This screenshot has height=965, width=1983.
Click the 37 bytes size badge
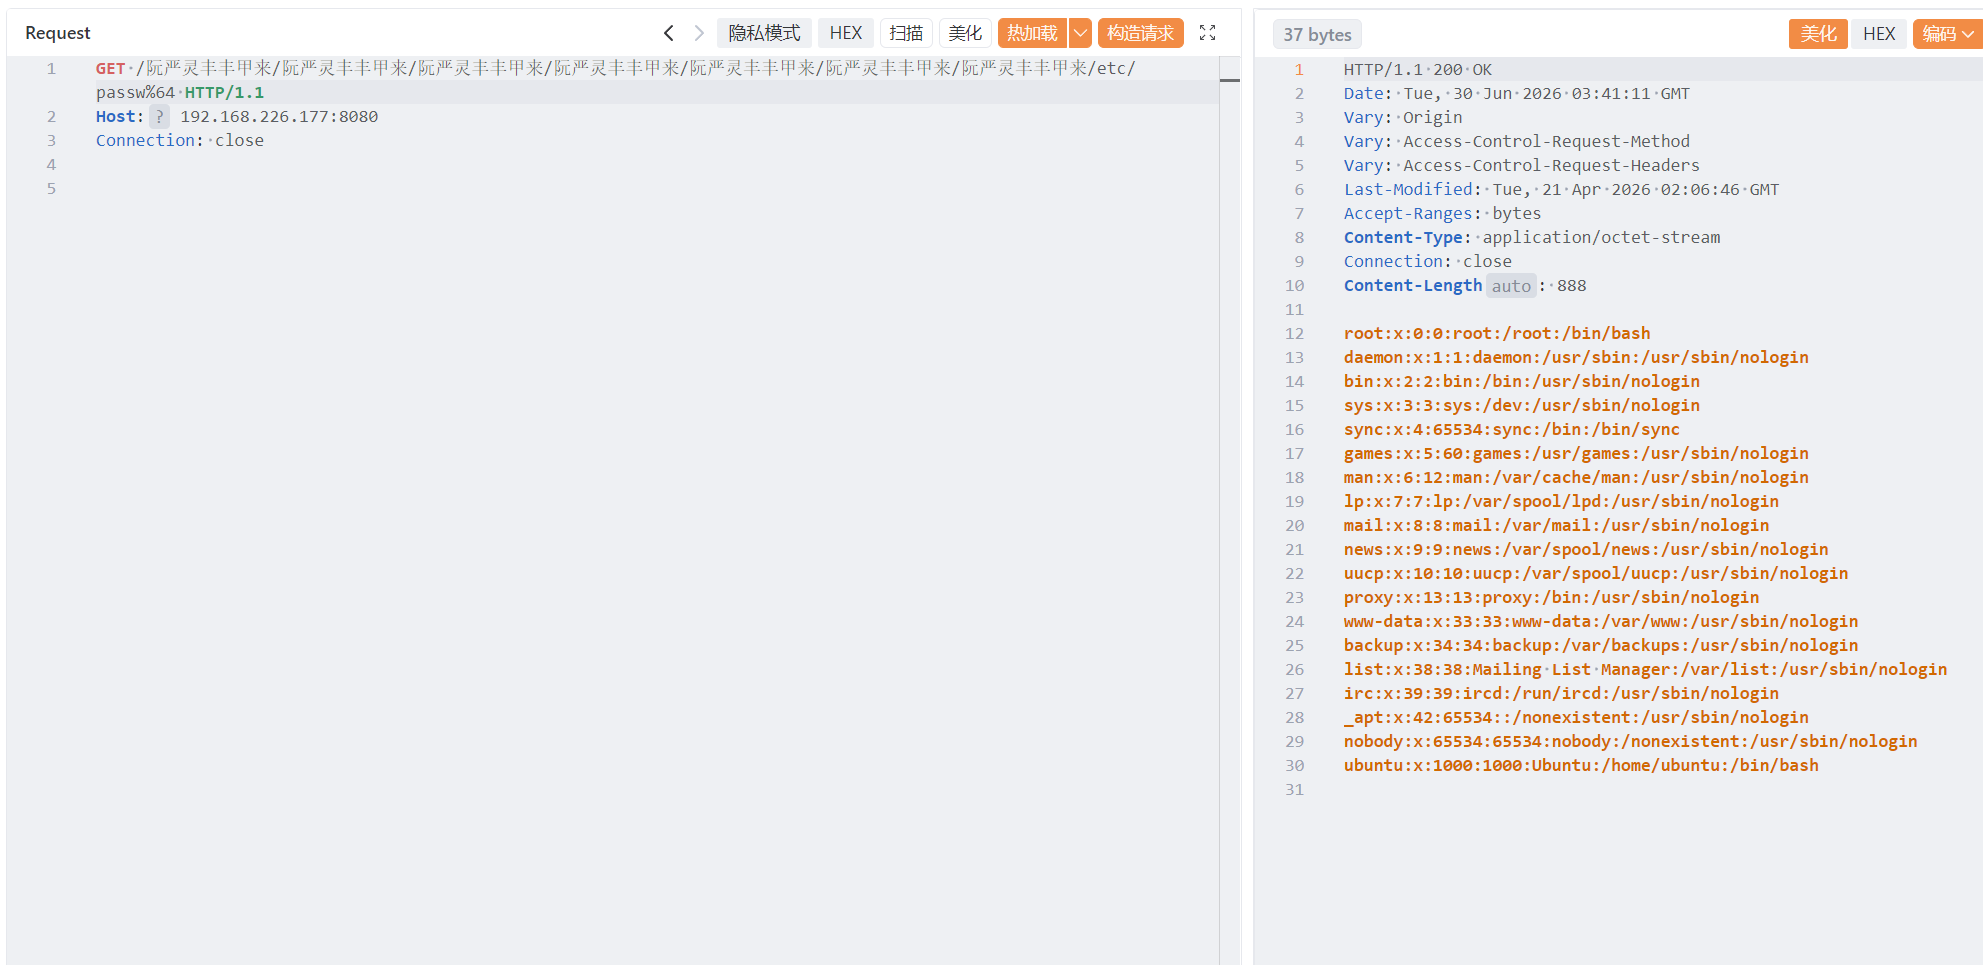point(1317,35)
